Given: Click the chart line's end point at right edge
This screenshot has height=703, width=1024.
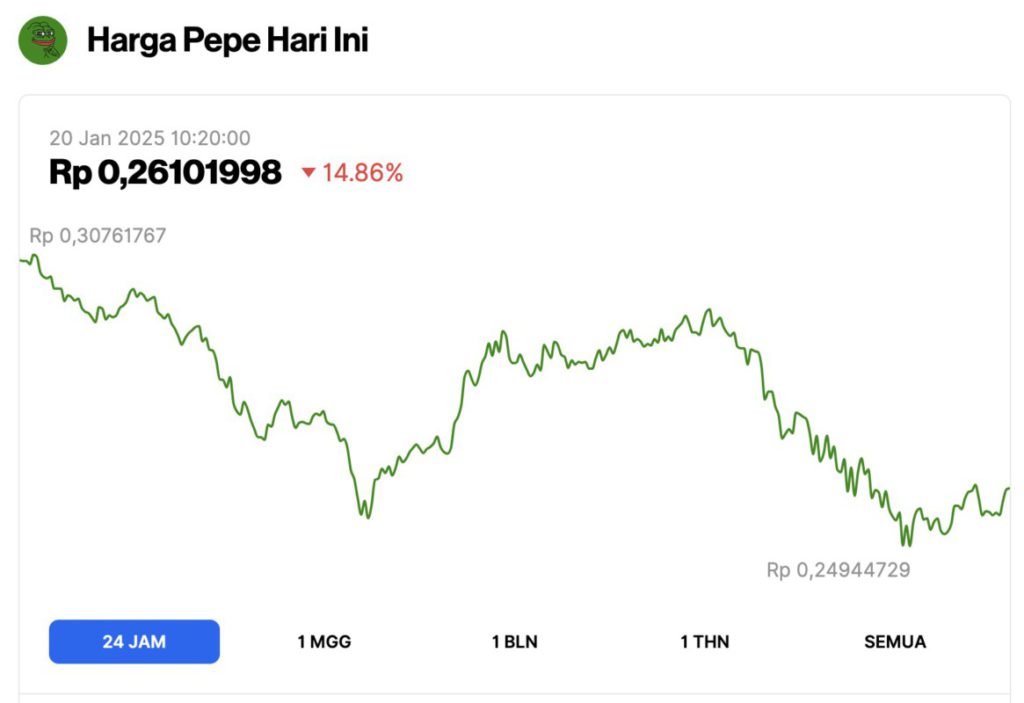Looking at the screenshot, I should (x=1007, y=489).
